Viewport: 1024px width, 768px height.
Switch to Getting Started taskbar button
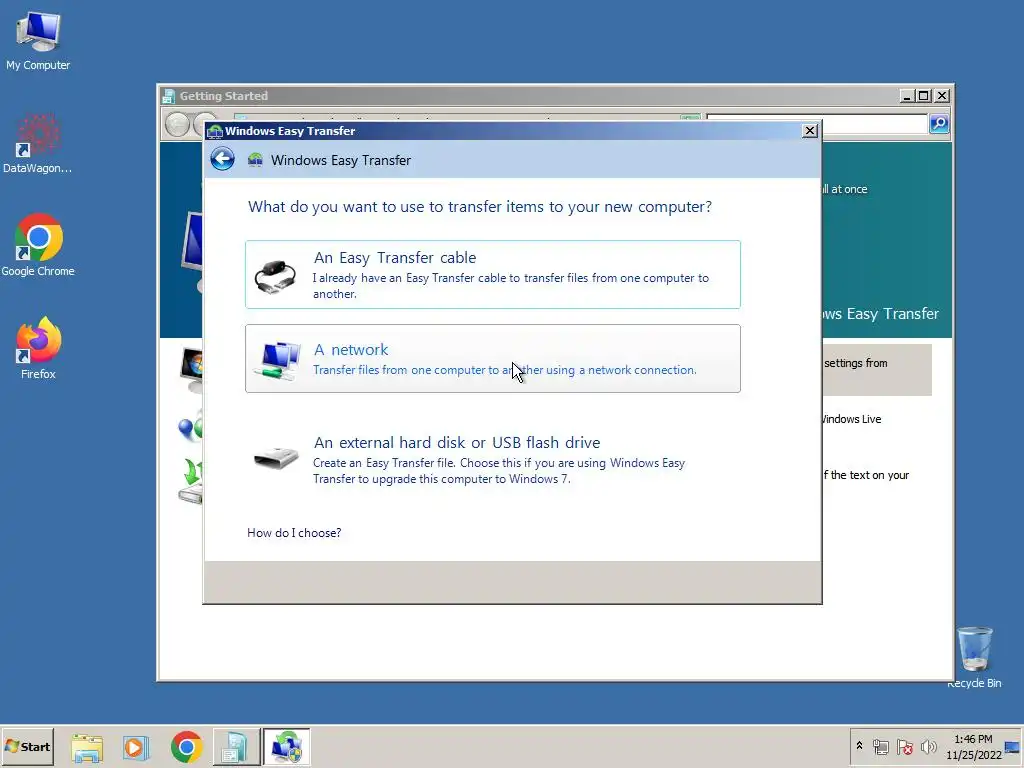click(236, 747)
